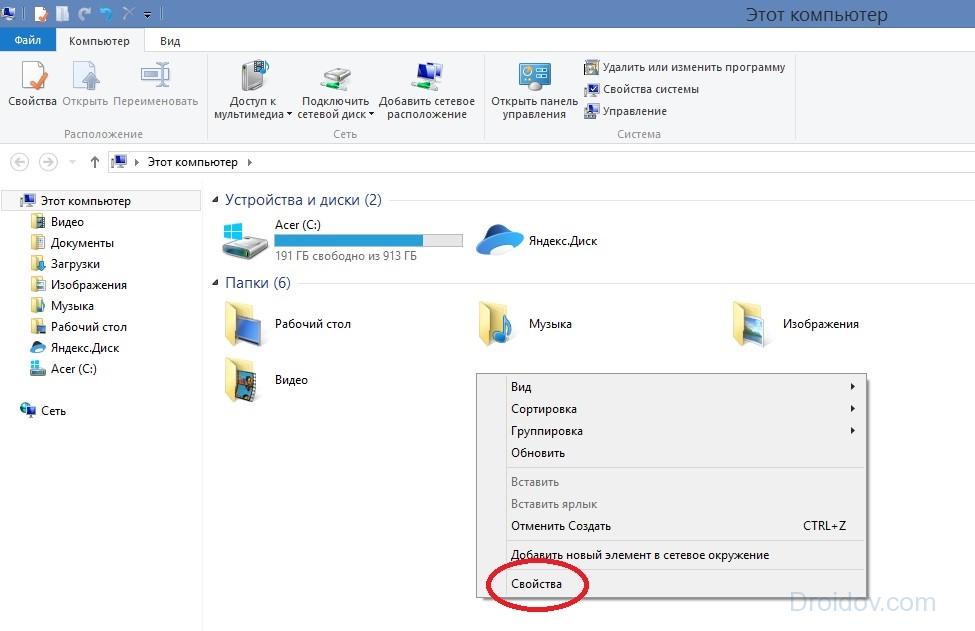
Task: Click the text 191 ГБ свободно из 913 ГБ
Action: (x=346, y=256)
